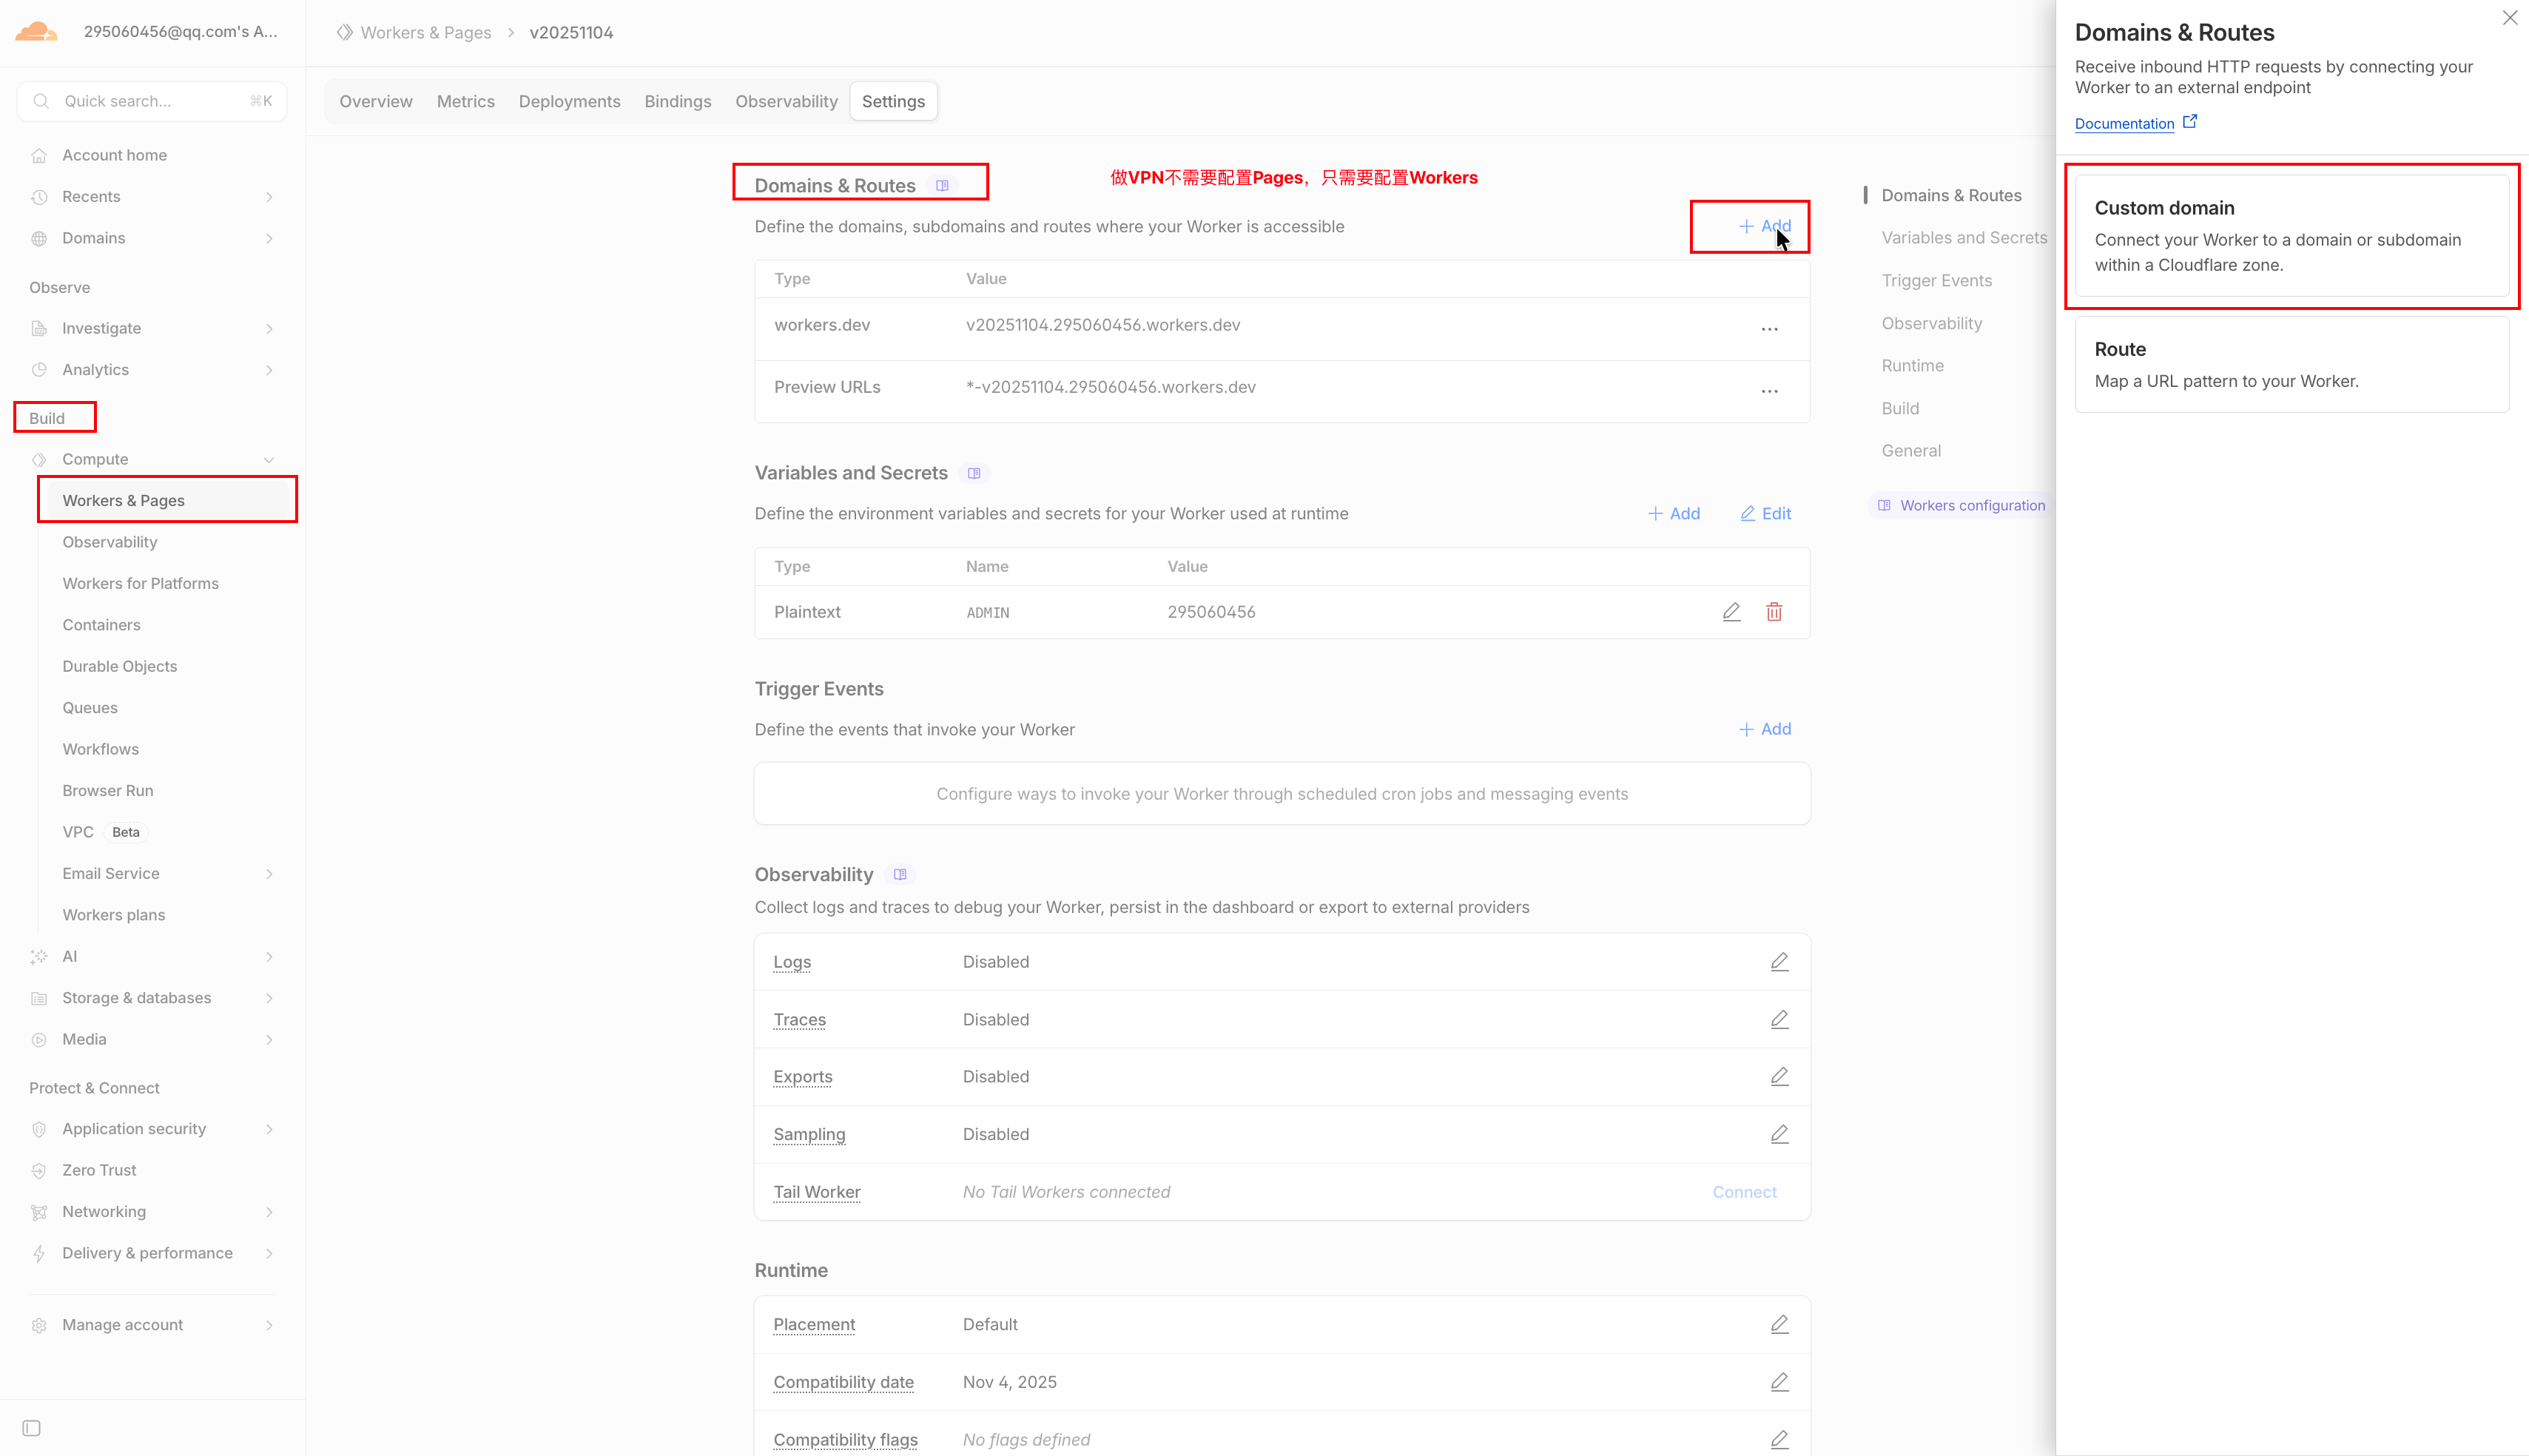This screenshot has width=2529, height=1456.
Task: Click the Zero Trust sidebar icon
Action: 39,1170
